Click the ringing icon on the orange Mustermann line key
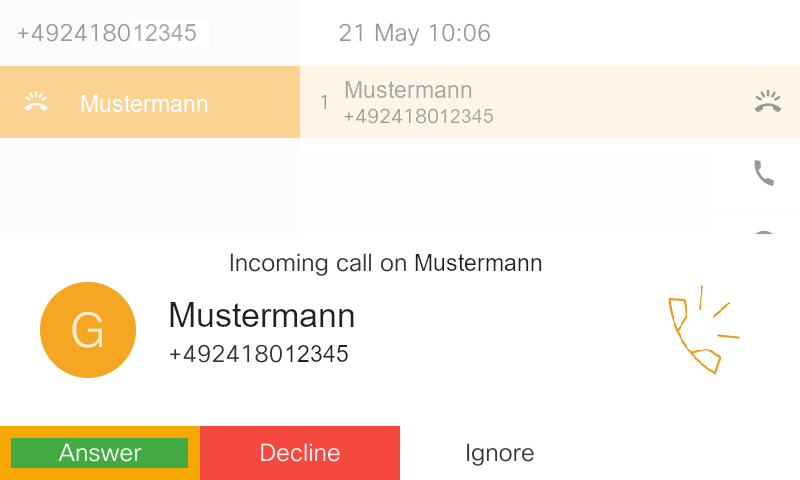Screen dimensions: 800x480 click(x=37, y=102)
